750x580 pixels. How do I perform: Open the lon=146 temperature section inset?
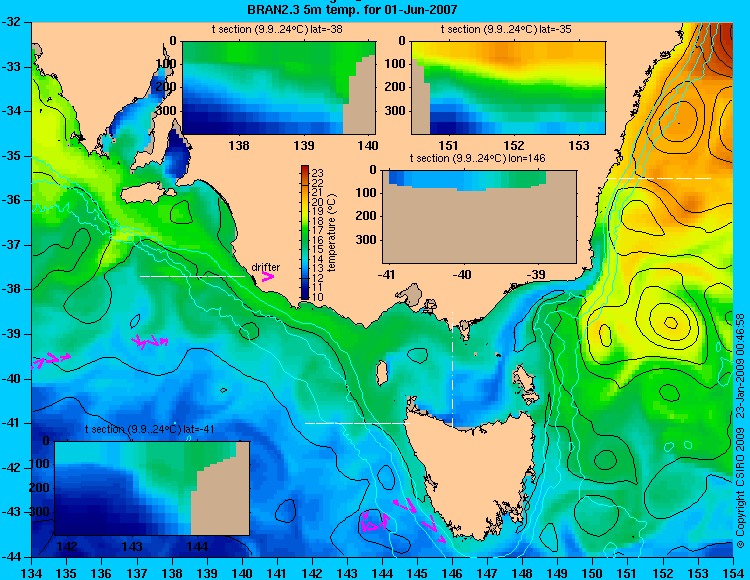pos(479,216)
